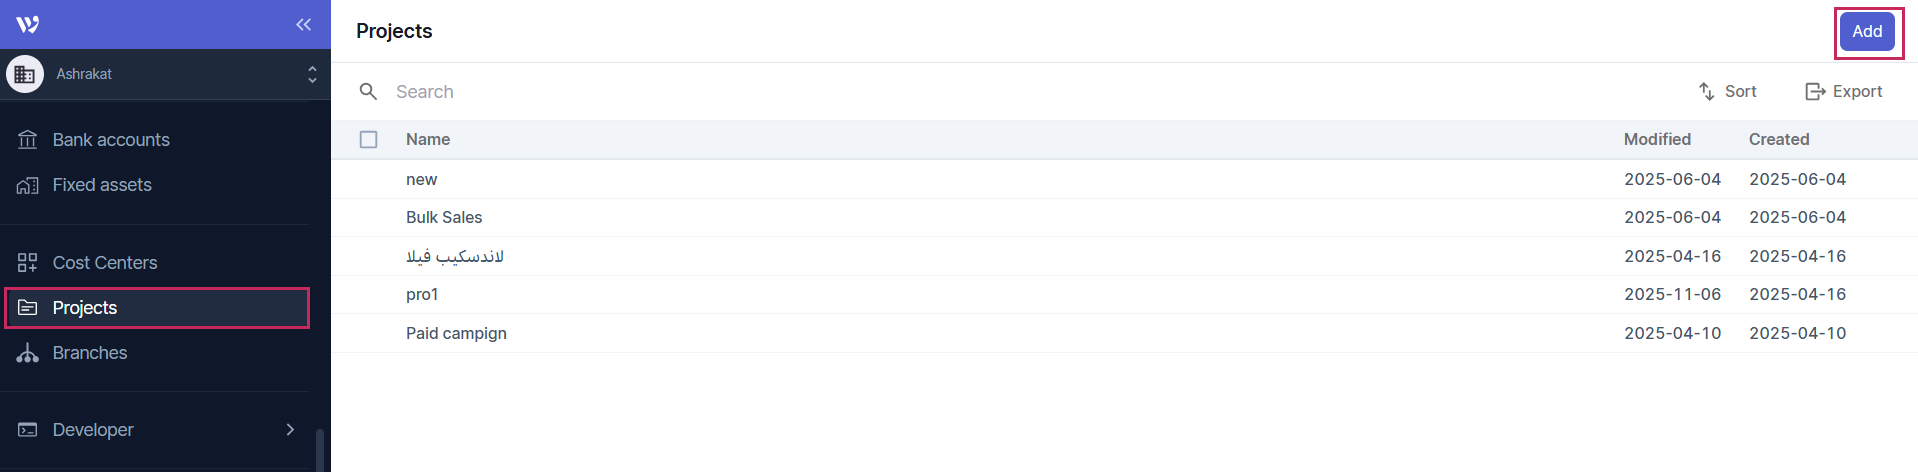The height and width of the screenshot is (472, 1918).
Task: Click the Fixed assets icon
Action: point(27,185)
